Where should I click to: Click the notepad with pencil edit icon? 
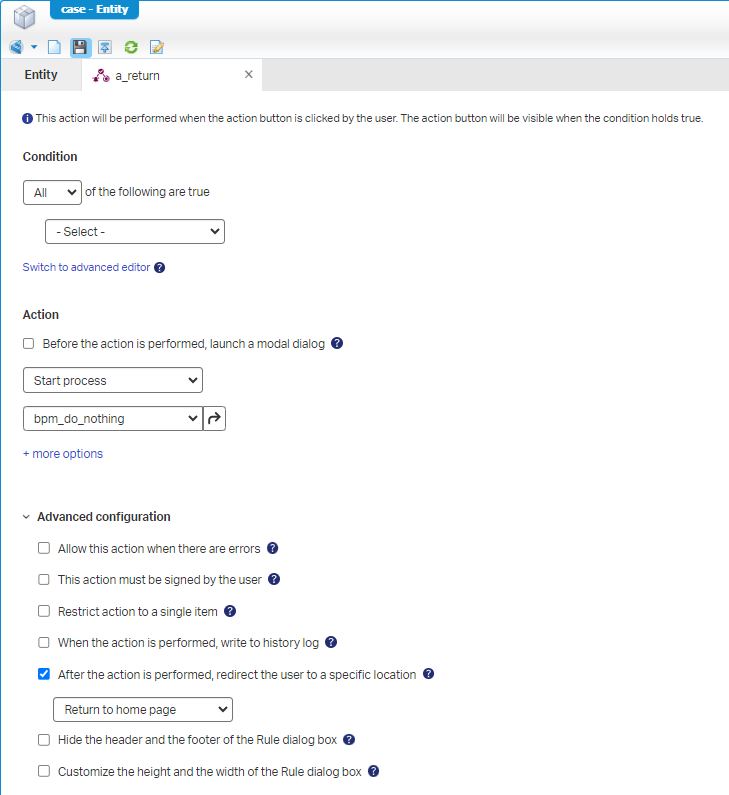coord(157,47)
